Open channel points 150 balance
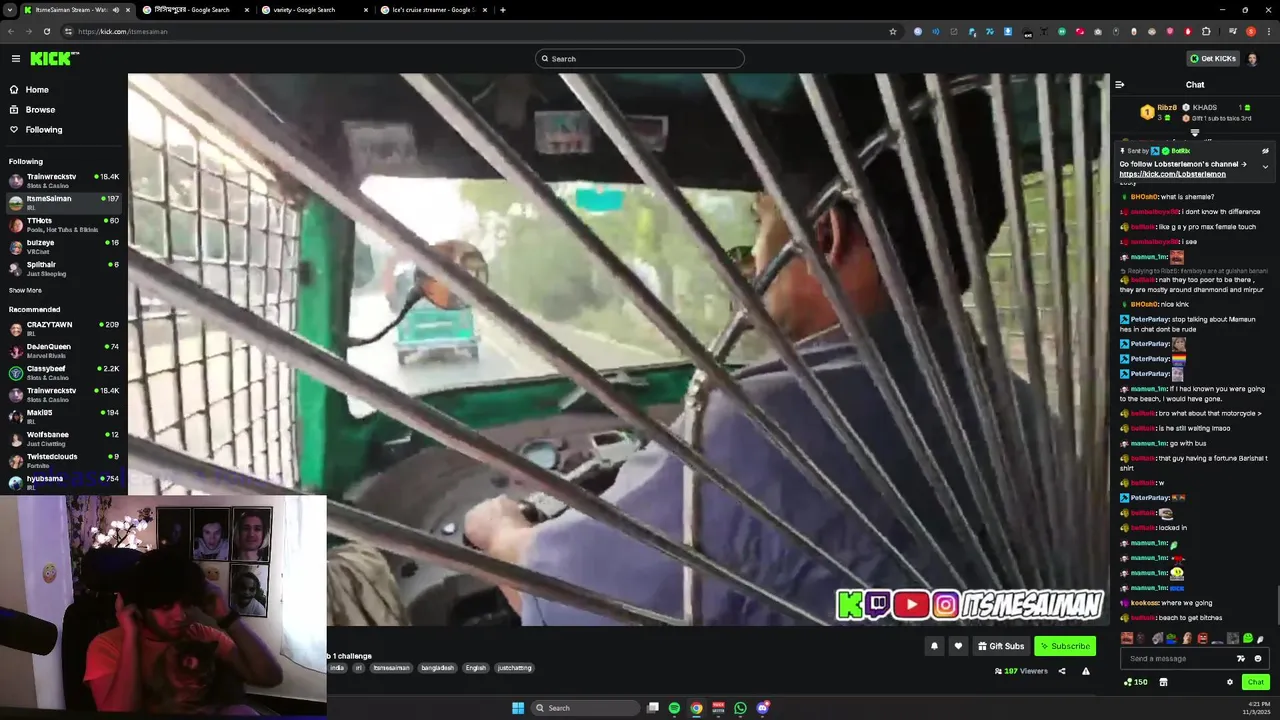 1136,682
